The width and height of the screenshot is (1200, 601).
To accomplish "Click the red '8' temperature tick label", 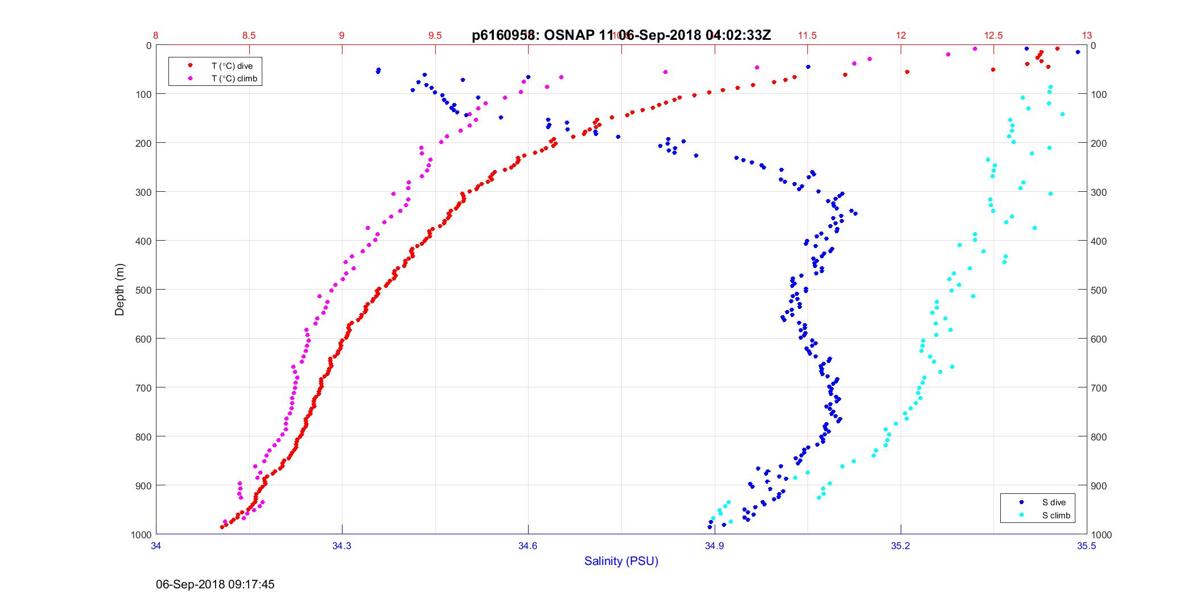I will [156, 35].
